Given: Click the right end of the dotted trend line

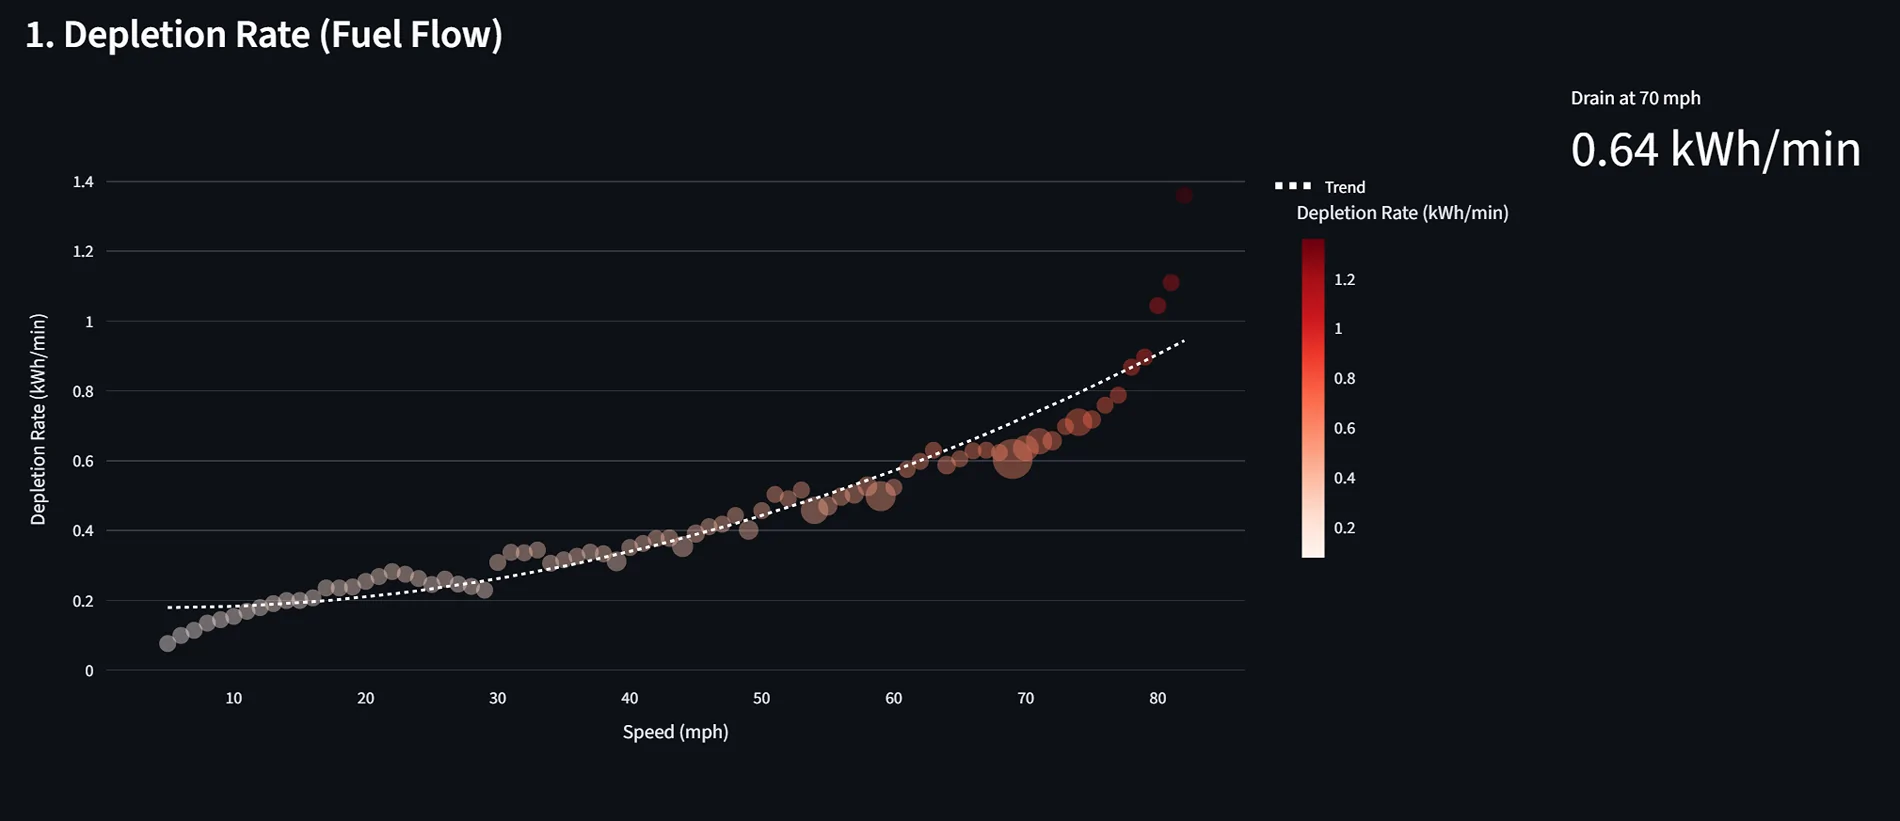Looking at the screenshot, I should [1183, 341].
